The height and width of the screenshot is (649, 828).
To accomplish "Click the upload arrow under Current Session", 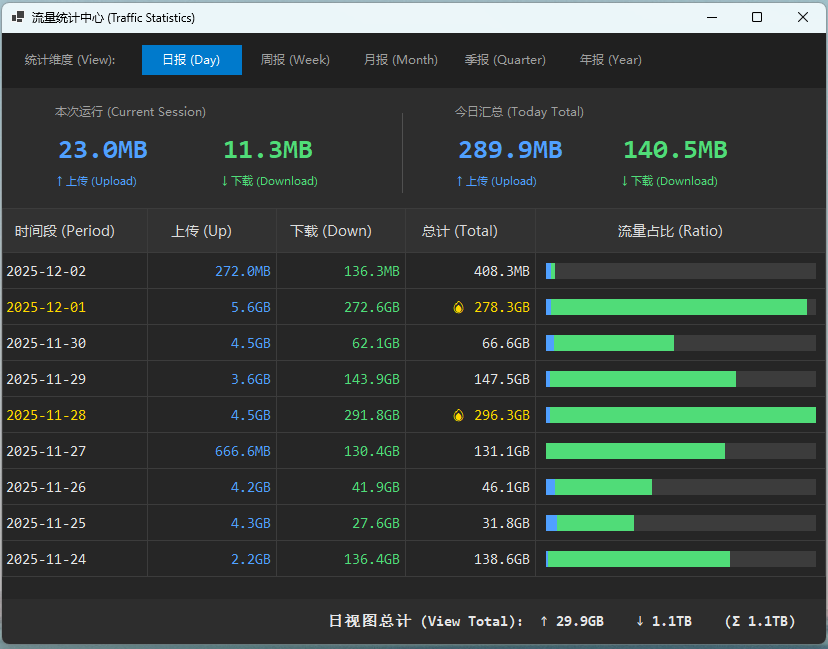I will coord(58,181).
